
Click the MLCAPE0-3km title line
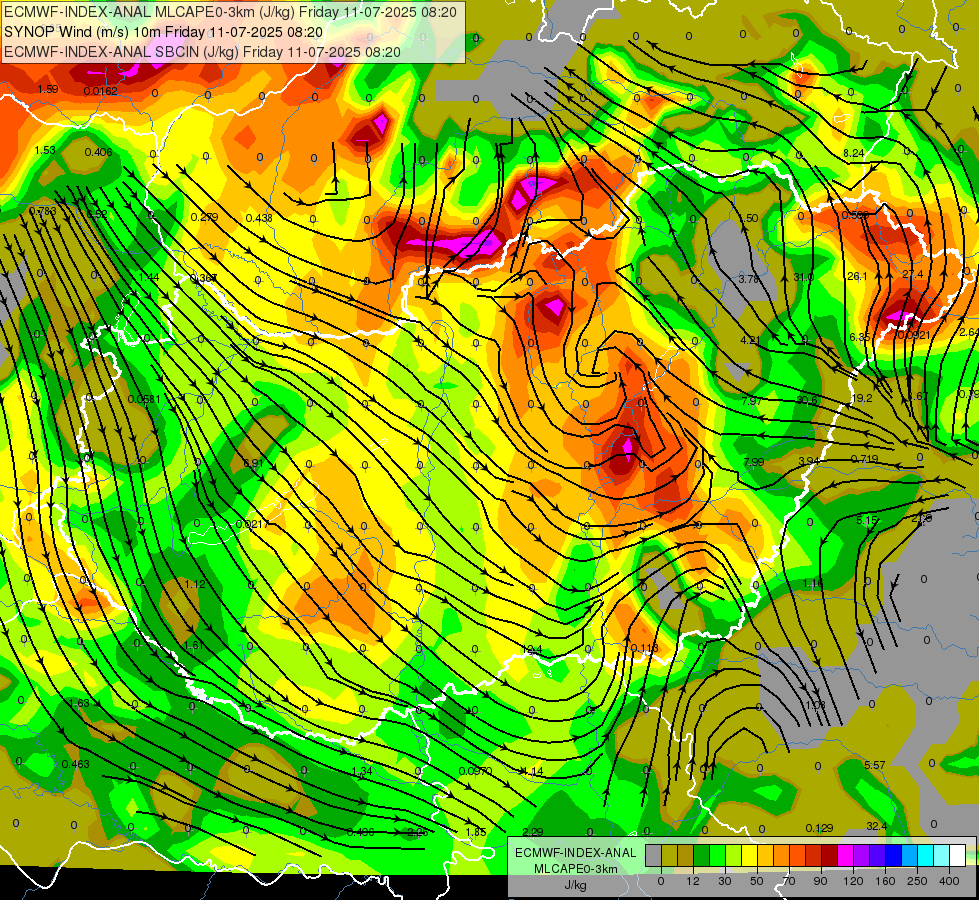[x=230, y=12]
